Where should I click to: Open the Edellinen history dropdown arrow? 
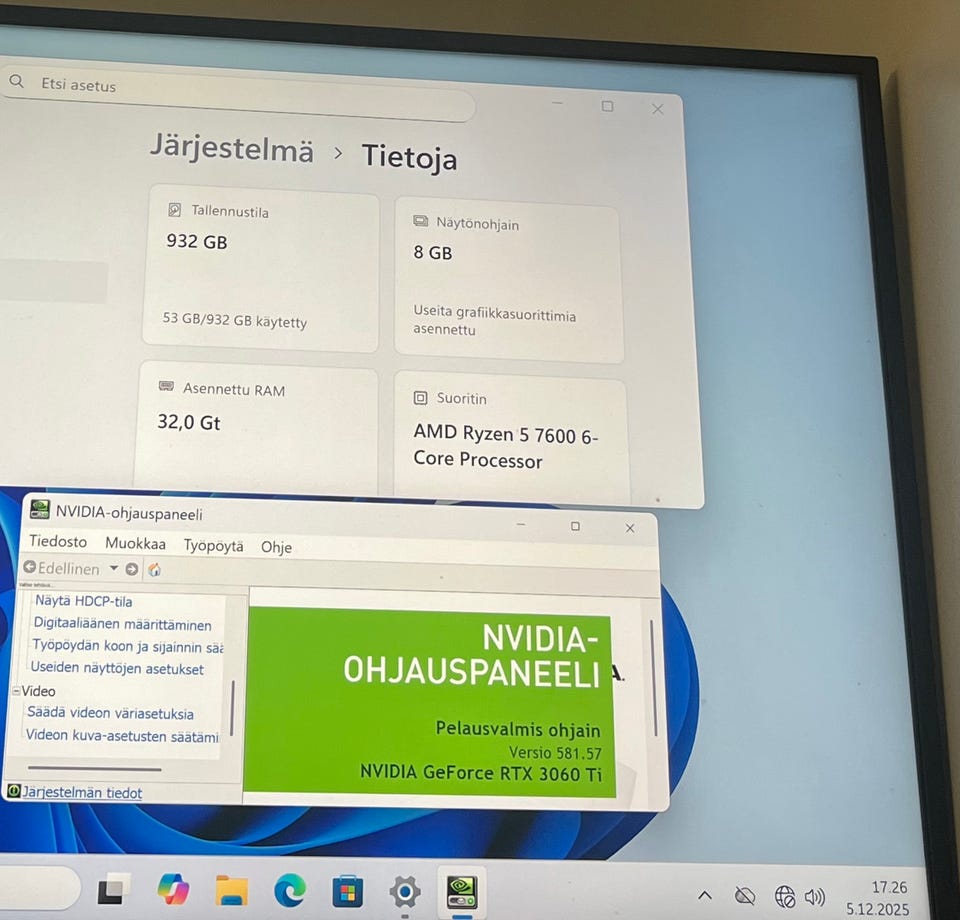pyautogui.click(x=114, y=569)
